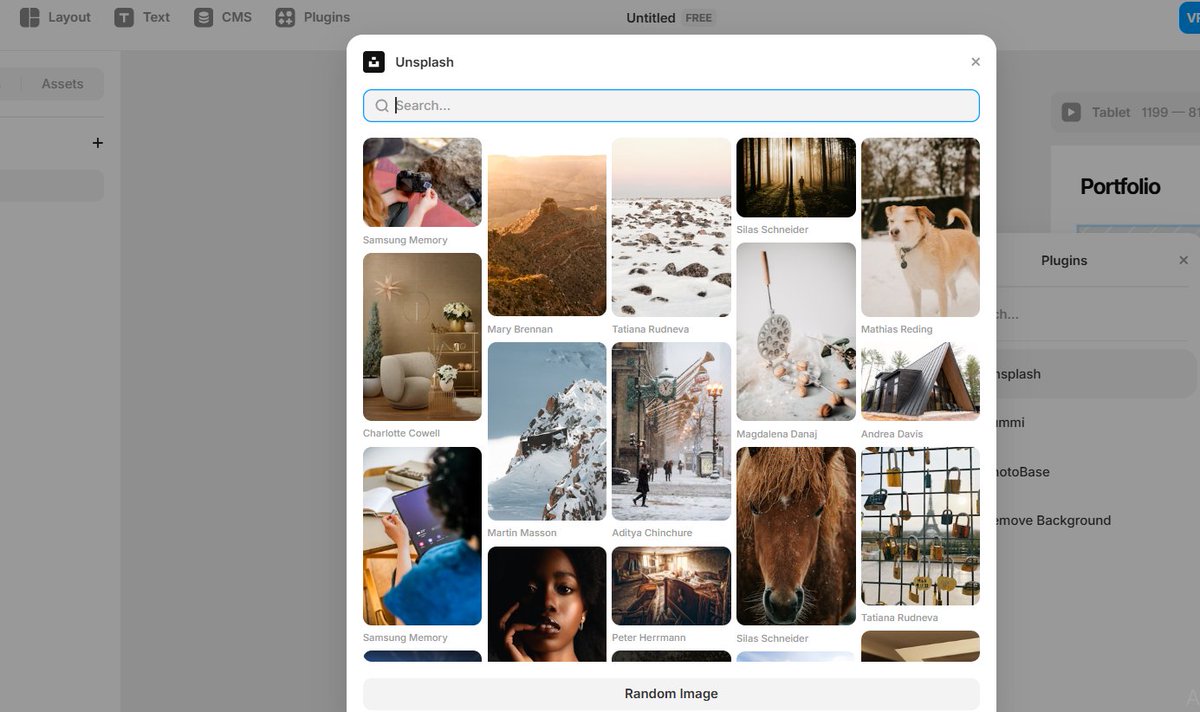Viewport: 1200px width, 712px height.
Task: Select the horse photo above the second Silas Schneider credit
Action: (796, 536)
